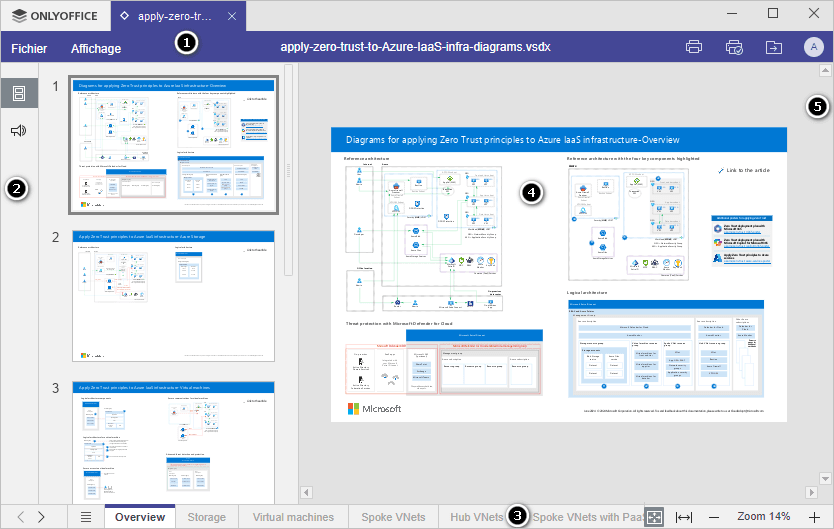
Task: Click the ONLYOFFICE home logo
Action: point(55,16)
